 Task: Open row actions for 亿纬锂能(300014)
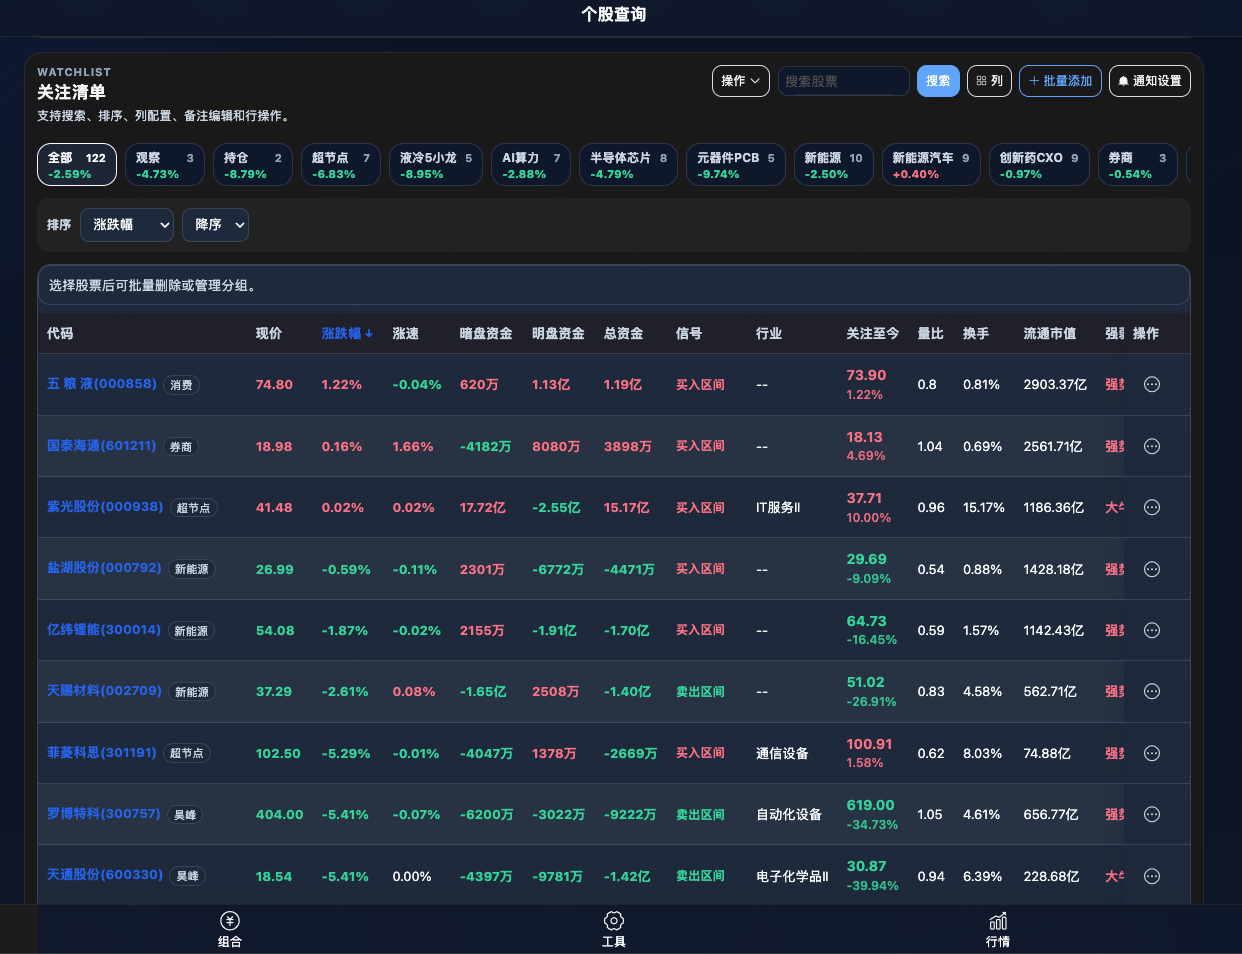click(1152, 630)
